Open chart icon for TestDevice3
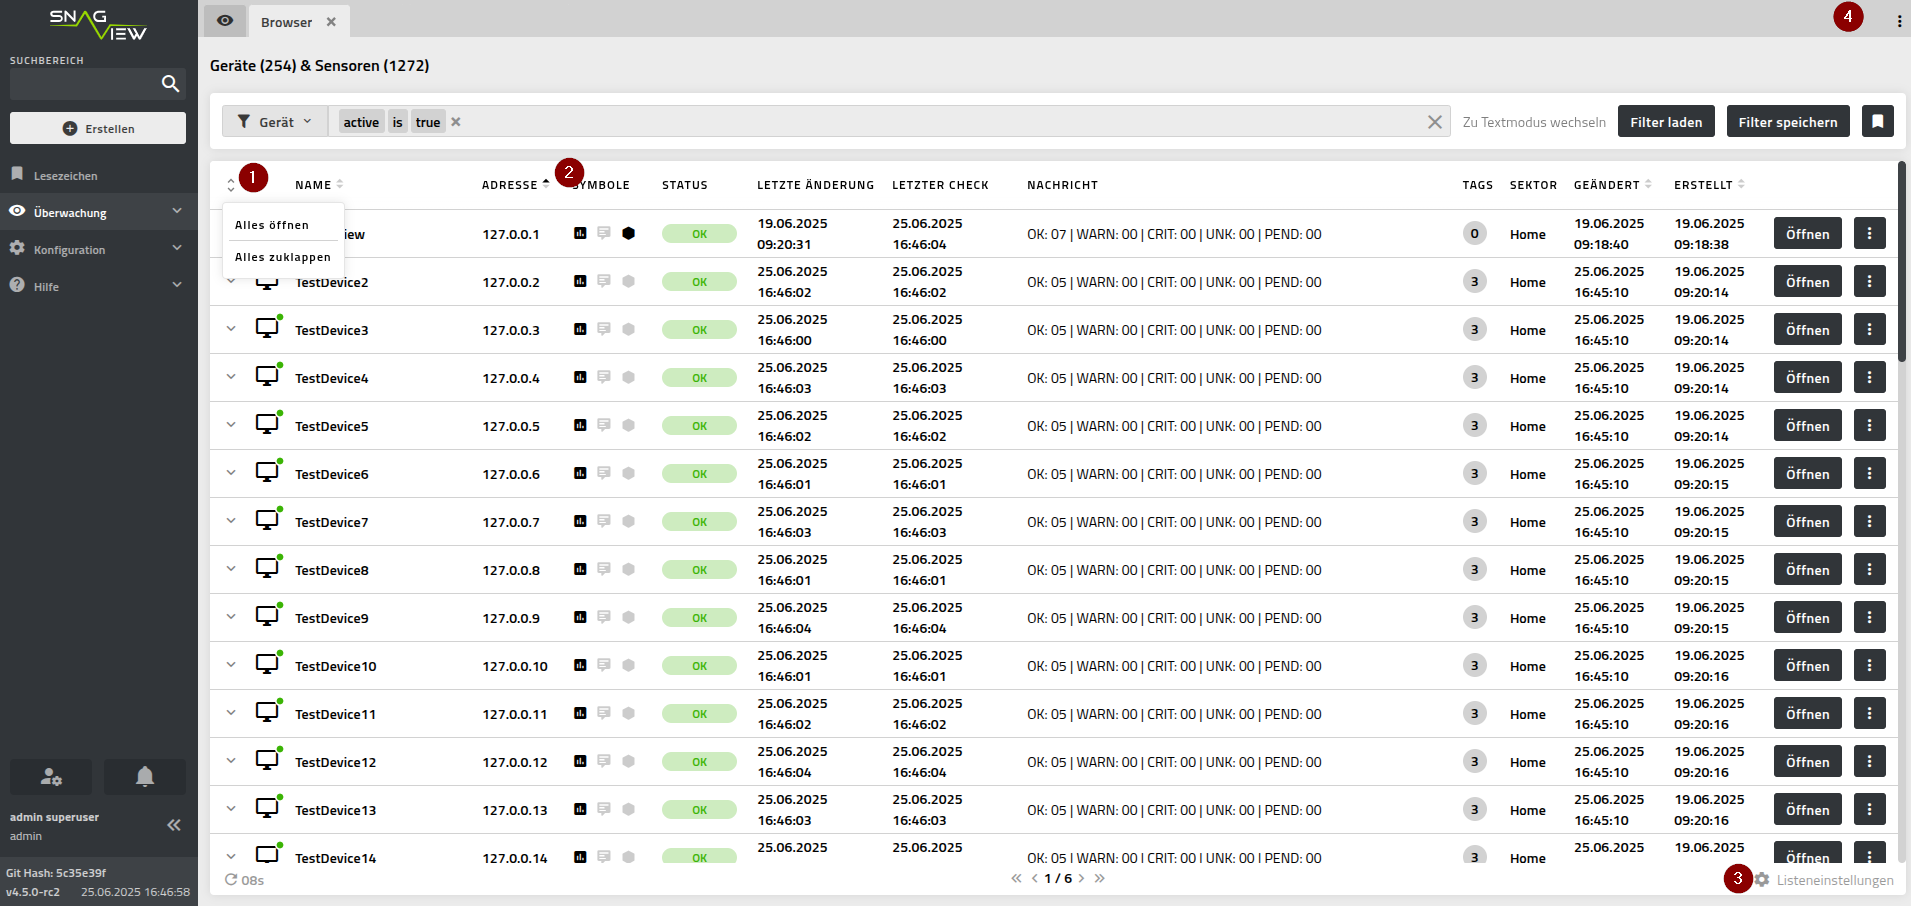 click(580, 329)
